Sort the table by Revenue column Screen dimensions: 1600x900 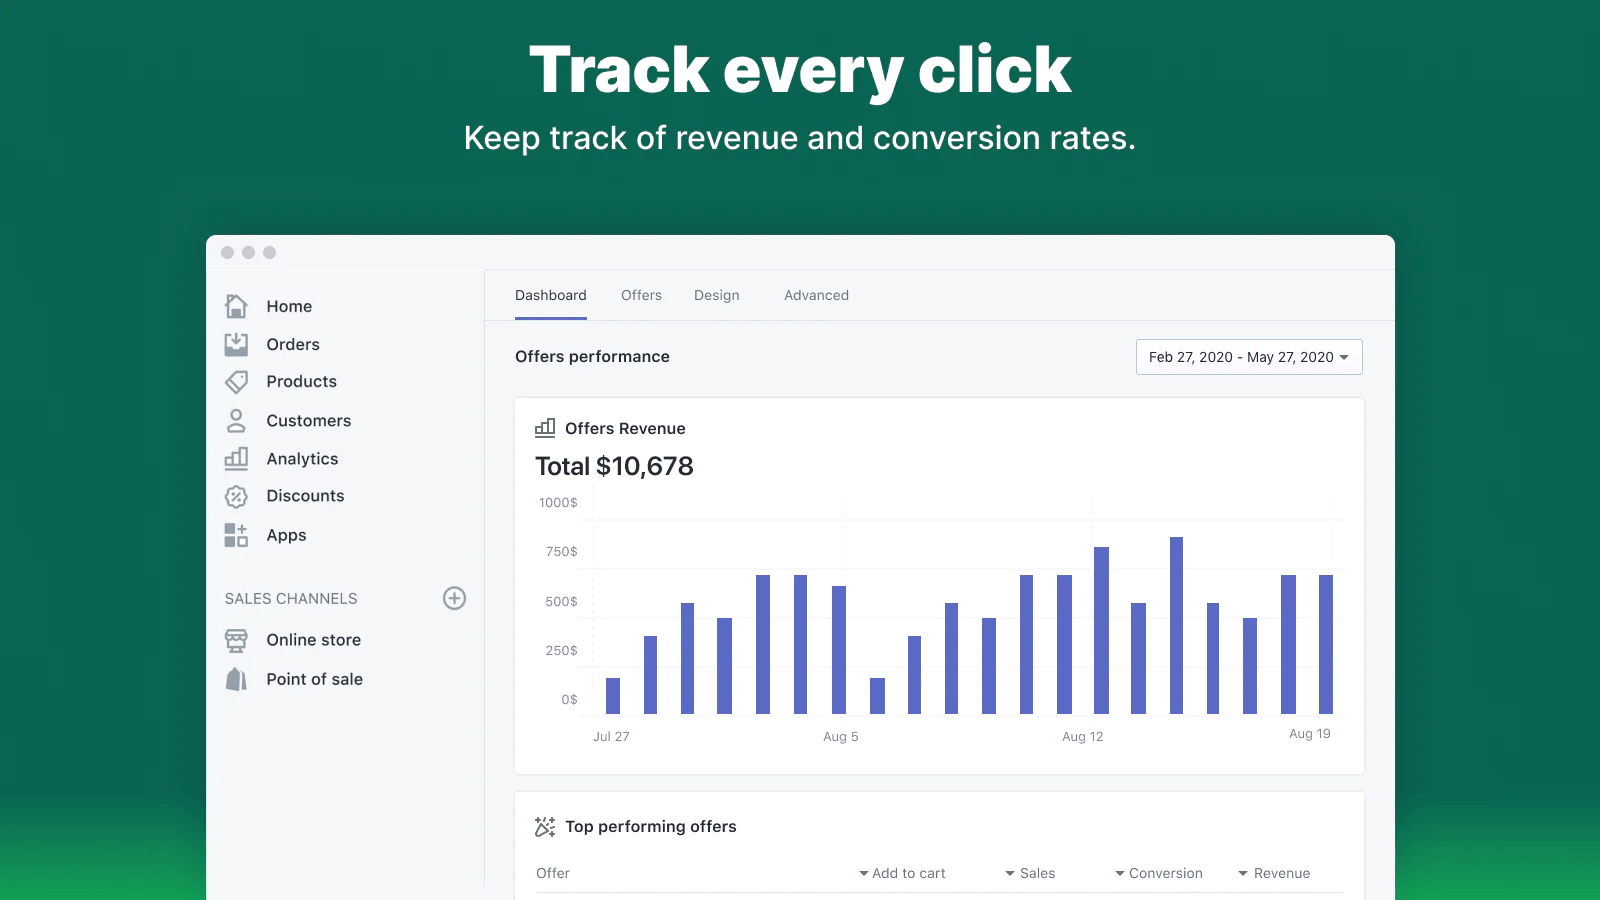pos(1274,873)
